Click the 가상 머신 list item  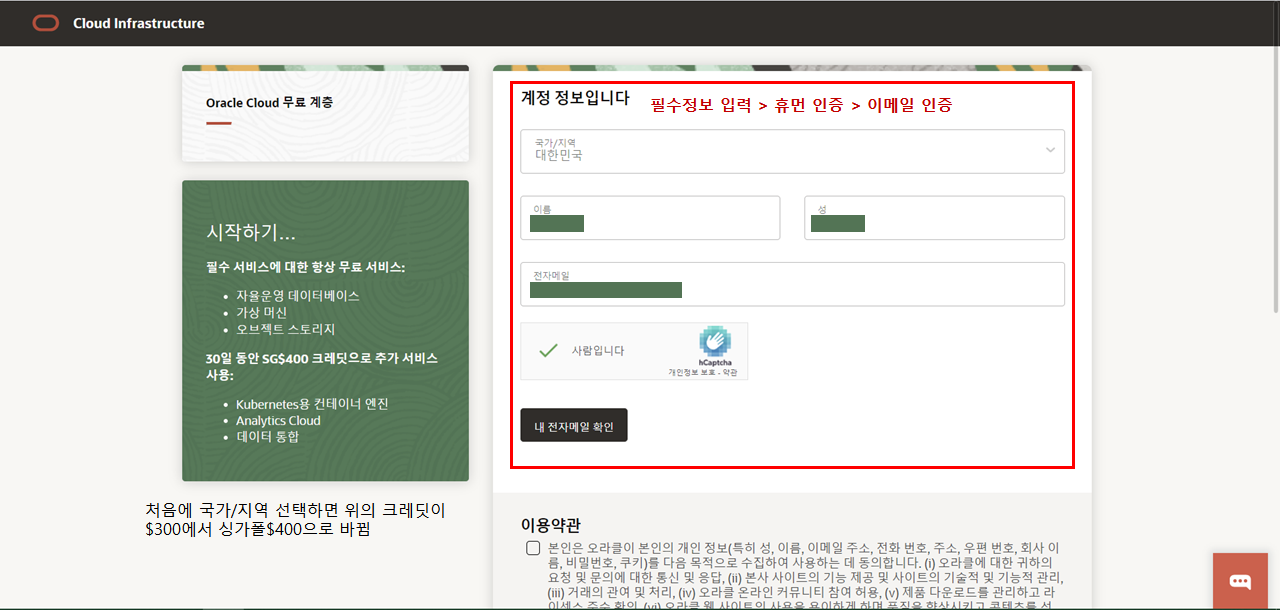pos(261,313)
